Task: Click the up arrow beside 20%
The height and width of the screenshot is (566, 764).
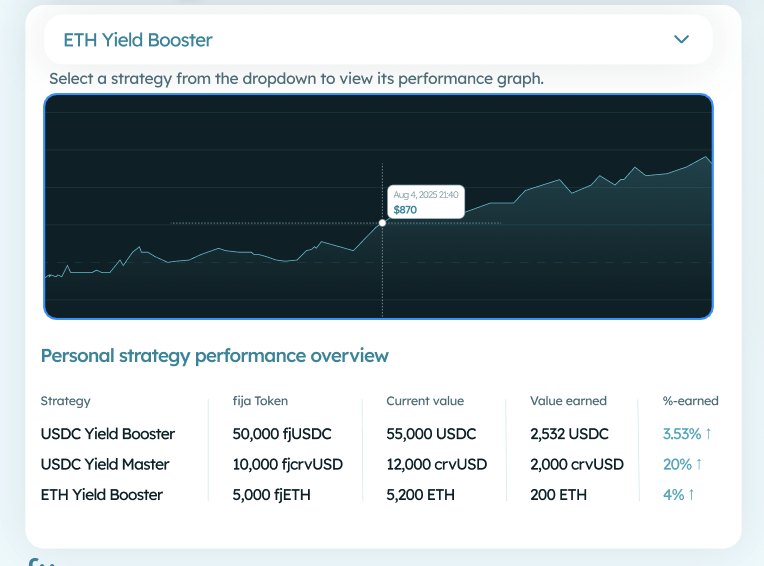Action: 699,464
